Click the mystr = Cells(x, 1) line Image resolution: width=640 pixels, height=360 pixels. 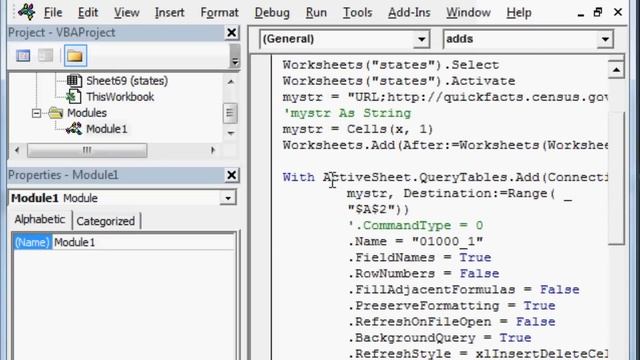pos(358,129)
